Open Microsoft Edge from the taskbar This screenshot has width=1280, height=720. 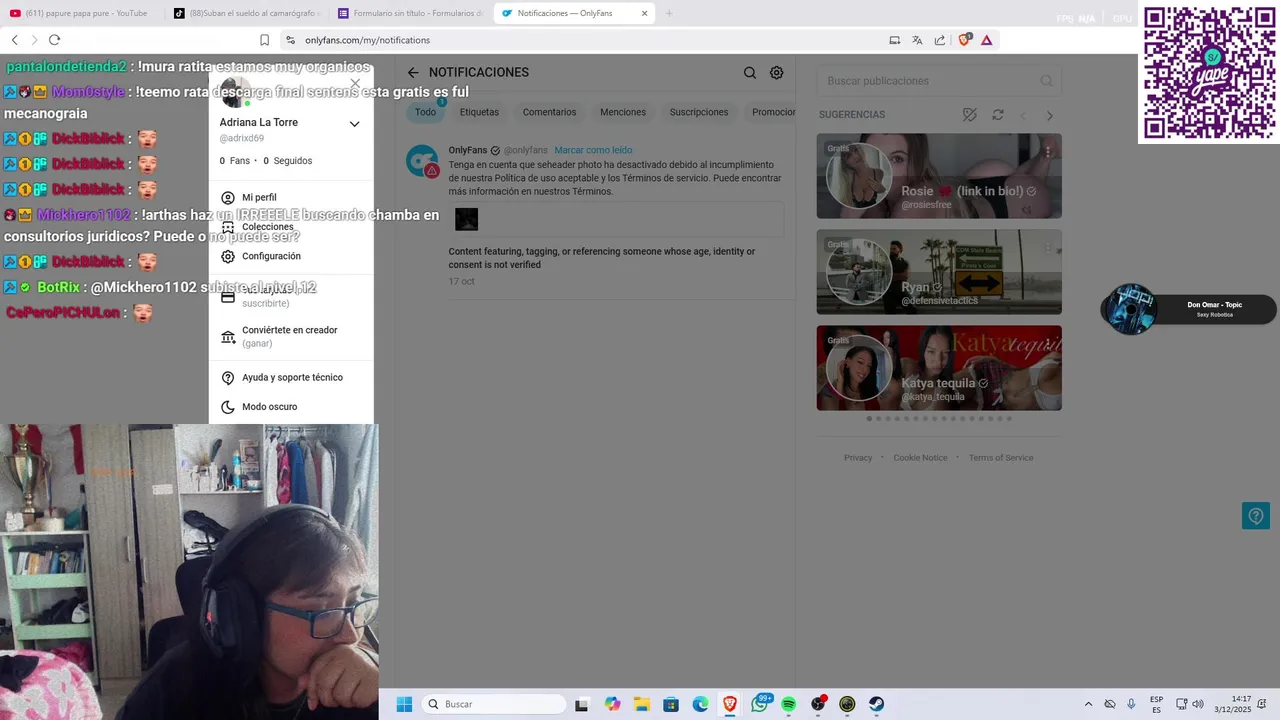[x=701, y=704]
